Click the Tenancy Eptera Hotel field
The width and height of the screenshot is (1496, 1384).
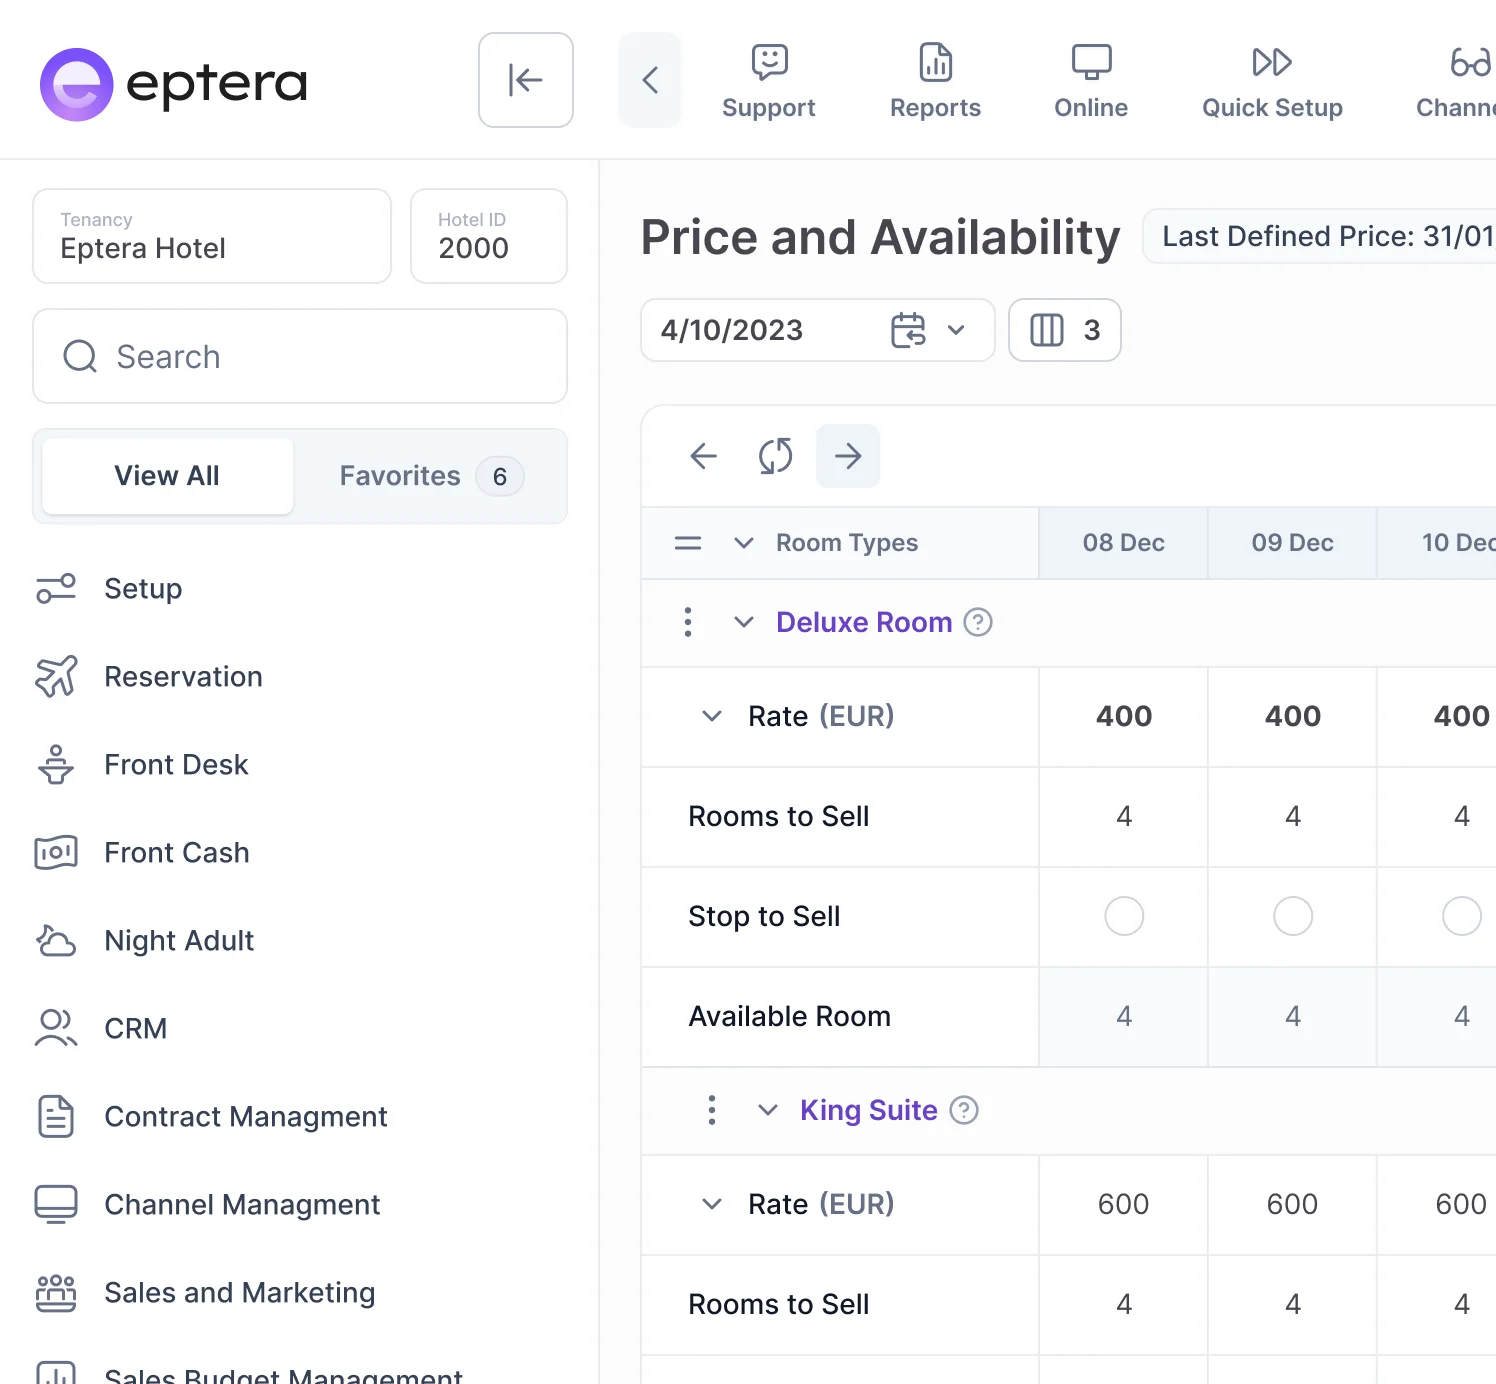coord(212,236)
